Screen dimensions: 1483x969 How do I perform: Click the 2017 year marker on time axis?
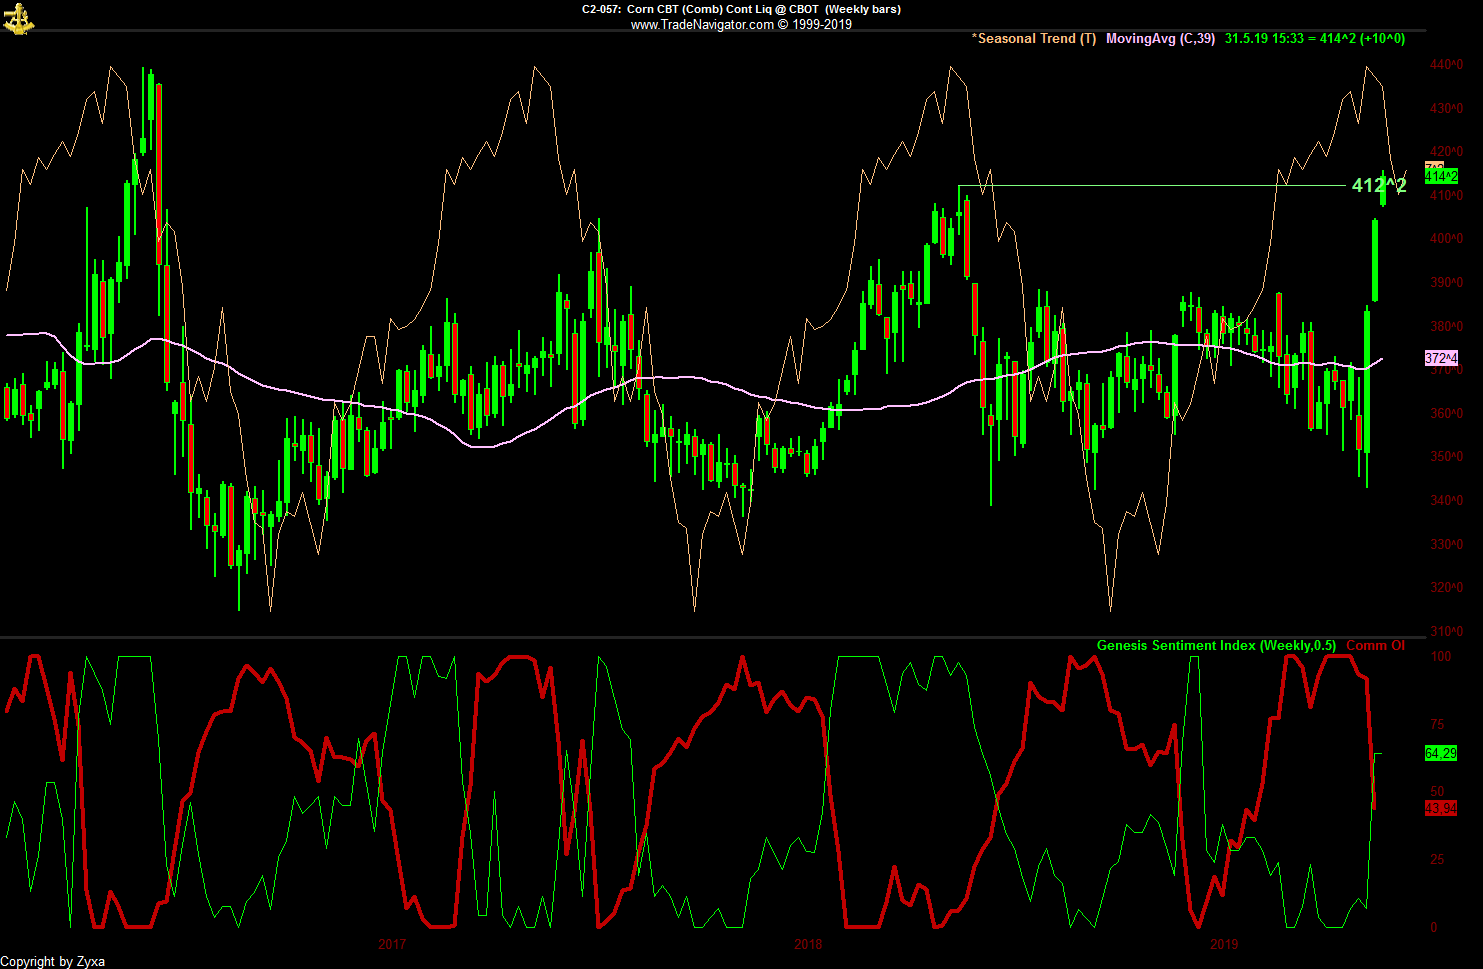click(392, 944)
